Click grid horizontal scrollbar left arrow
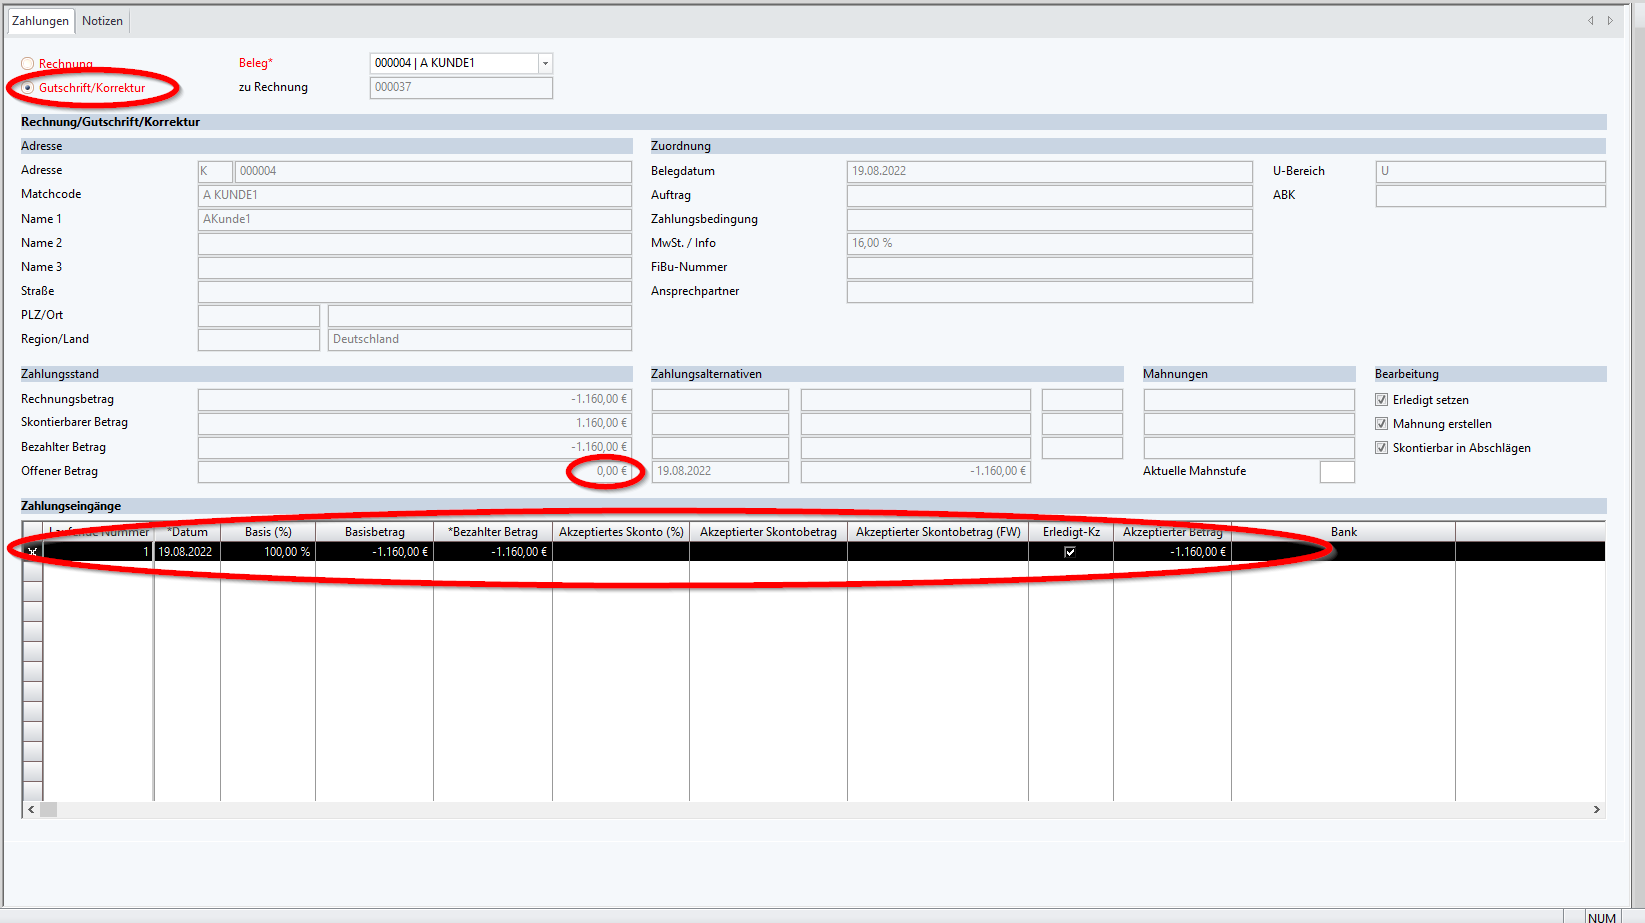 (31, 810)
